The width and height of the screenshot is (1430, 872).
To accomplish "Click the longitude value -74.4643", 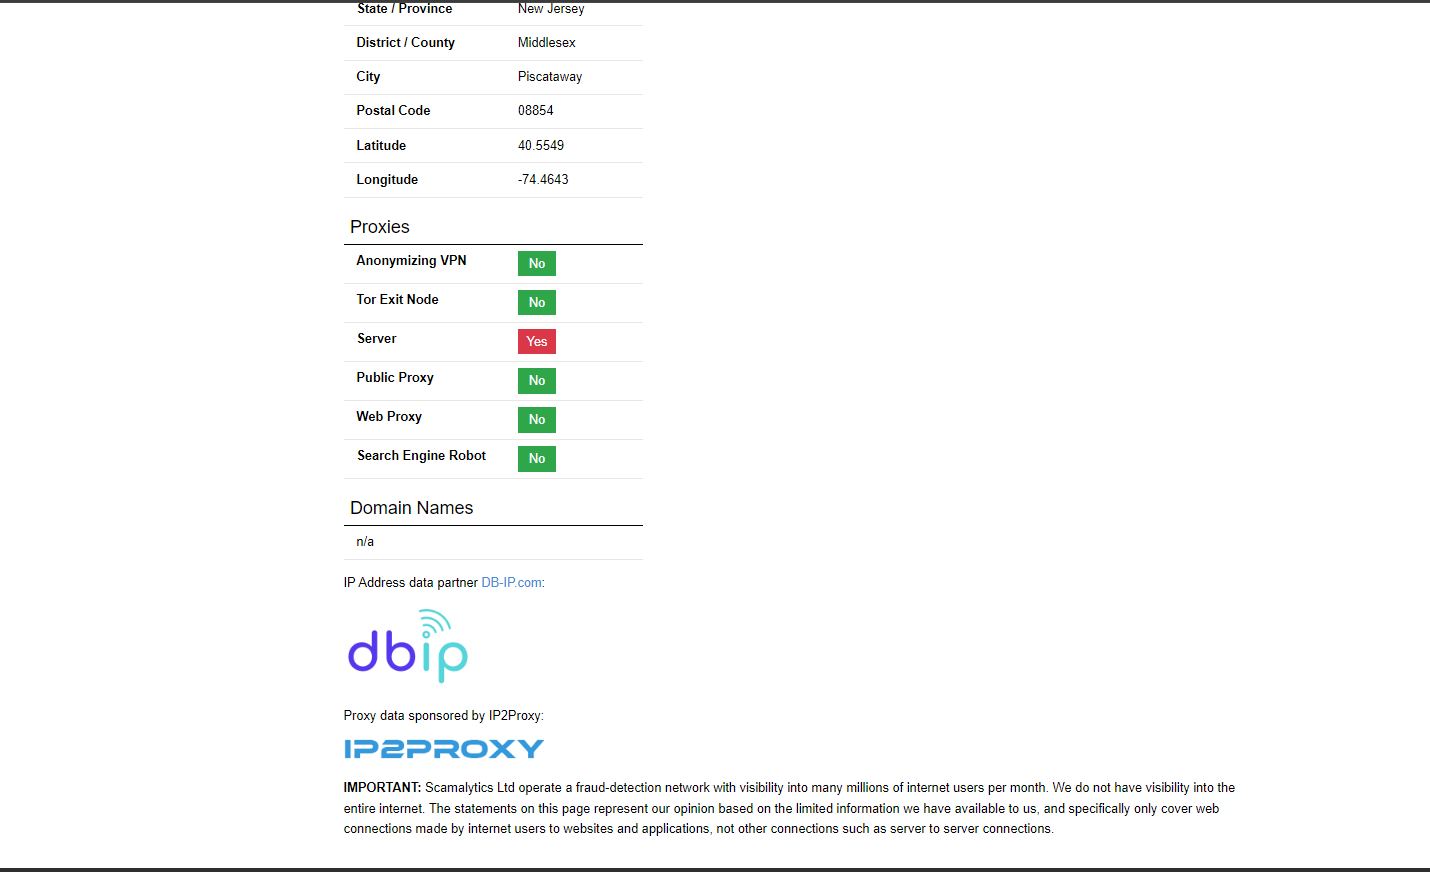I will point(543,180).
